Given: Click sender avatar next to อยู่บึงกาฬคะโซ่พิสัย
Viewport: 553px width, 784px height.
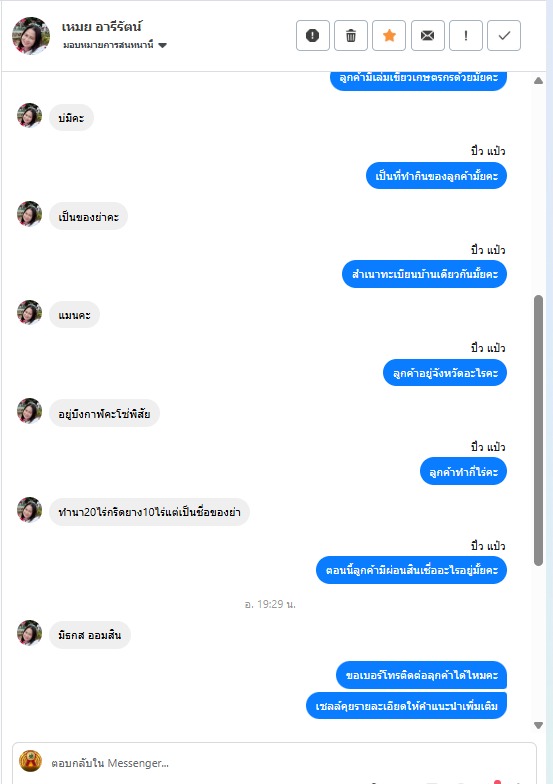Looking at the screenshot, I should click(30, 410).
